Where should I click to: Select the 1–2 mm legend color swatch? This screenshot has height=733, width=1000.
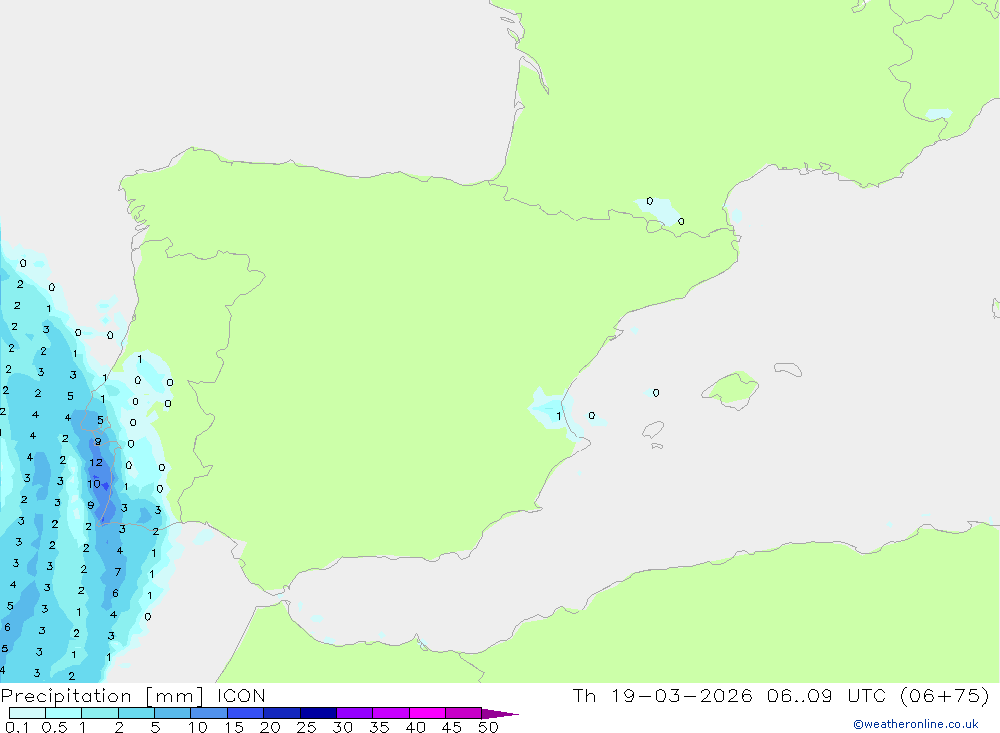click(100, 713)
